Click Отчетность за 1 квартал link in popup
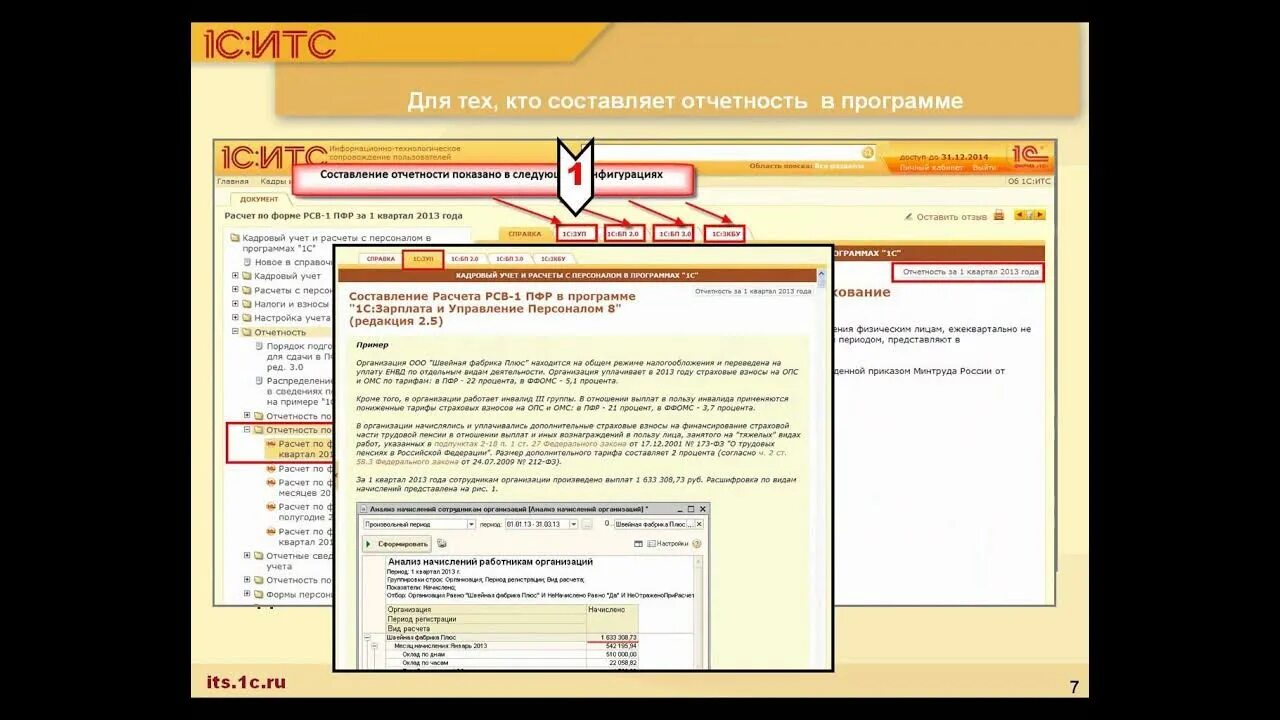Viewport: 1280px width, 720px height. coord(752,291)
